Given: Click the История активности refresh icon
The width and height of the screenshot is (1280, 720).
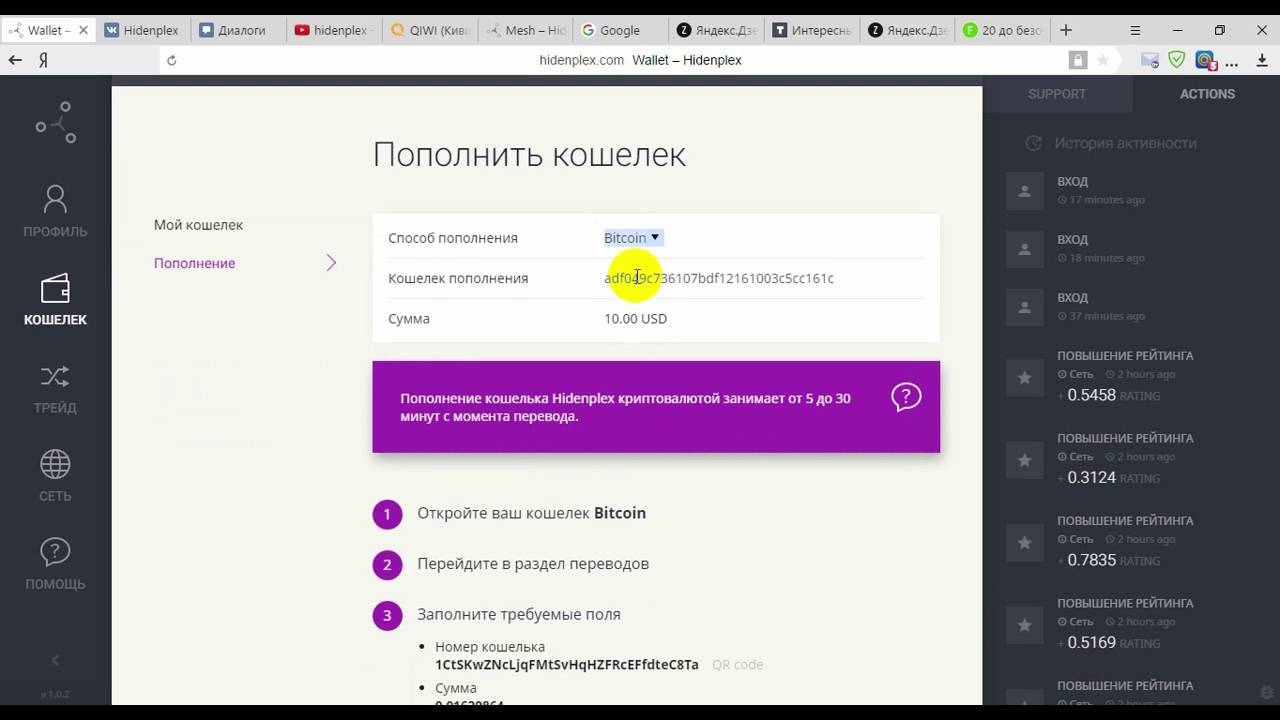Looking at the screenshot, I should click(1034, 143).
